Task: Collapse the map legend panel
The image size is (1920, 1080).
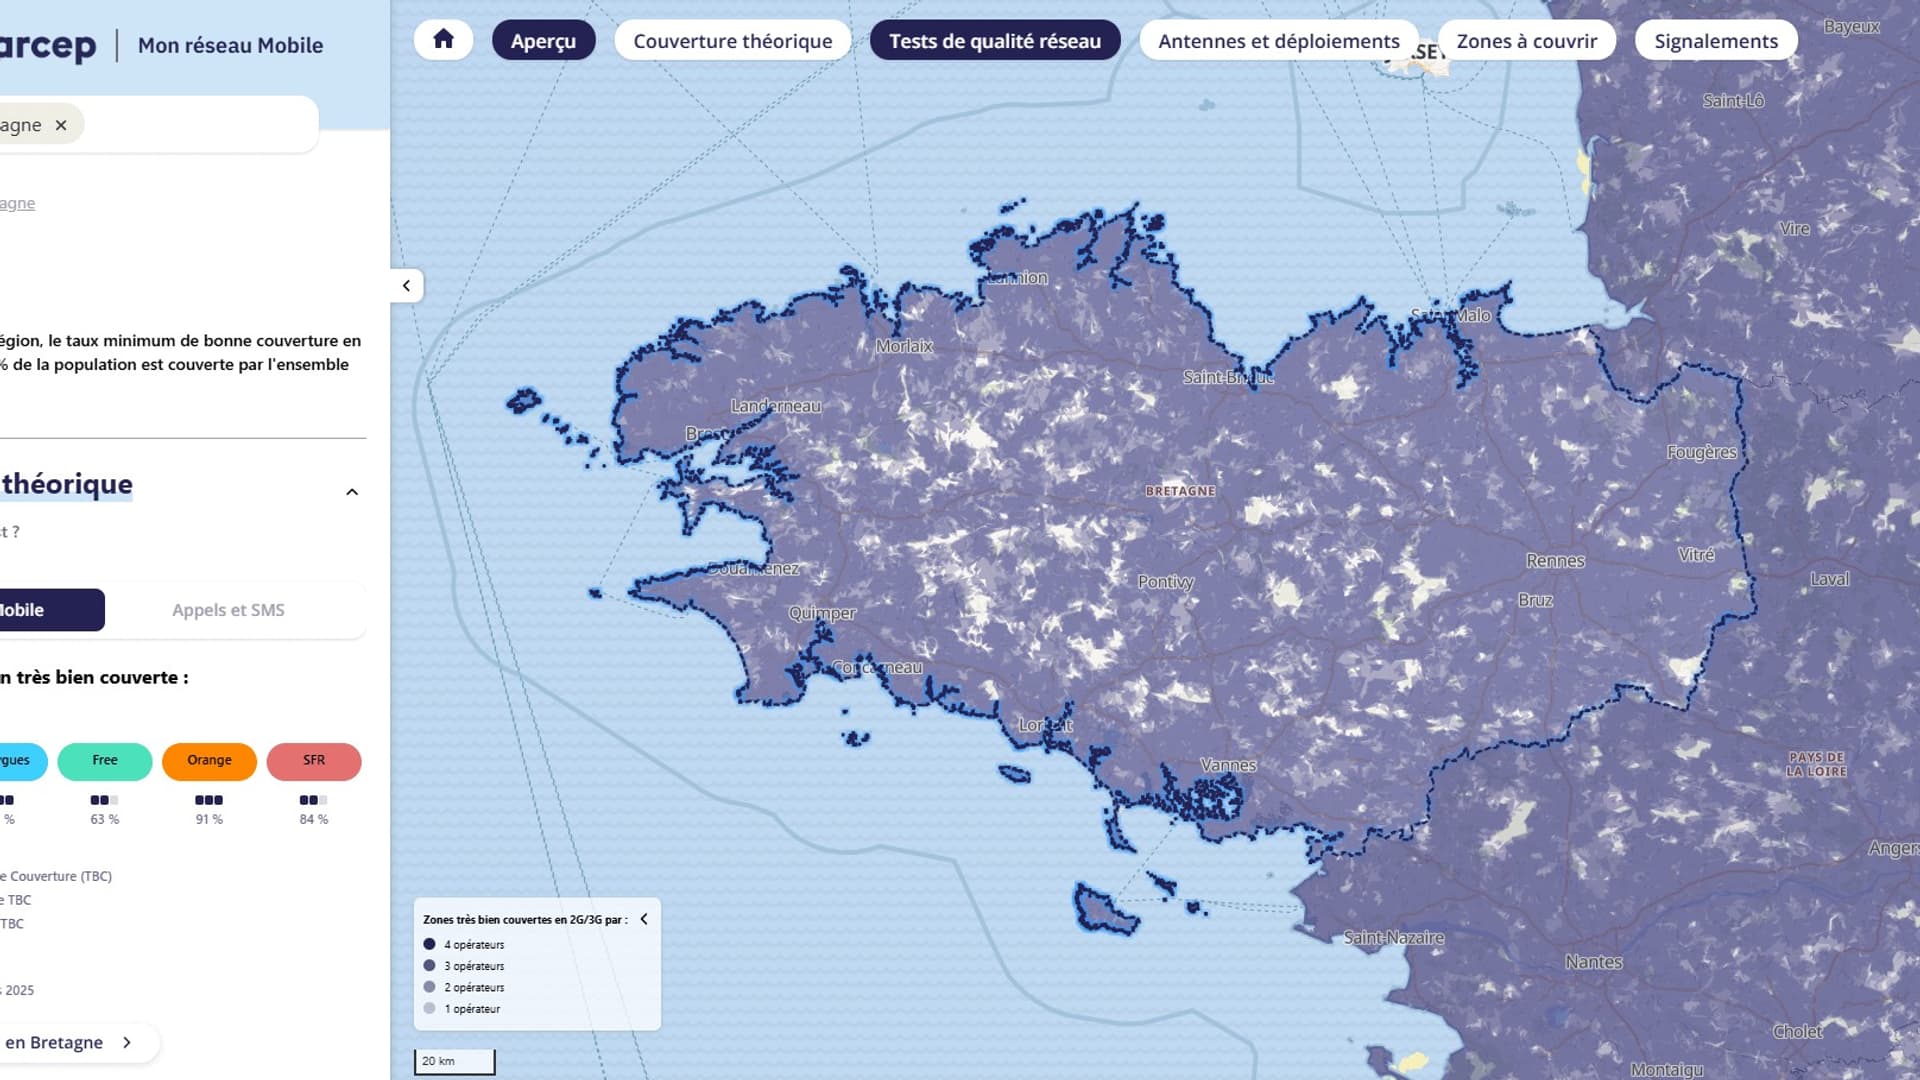Action: [644, 919]
